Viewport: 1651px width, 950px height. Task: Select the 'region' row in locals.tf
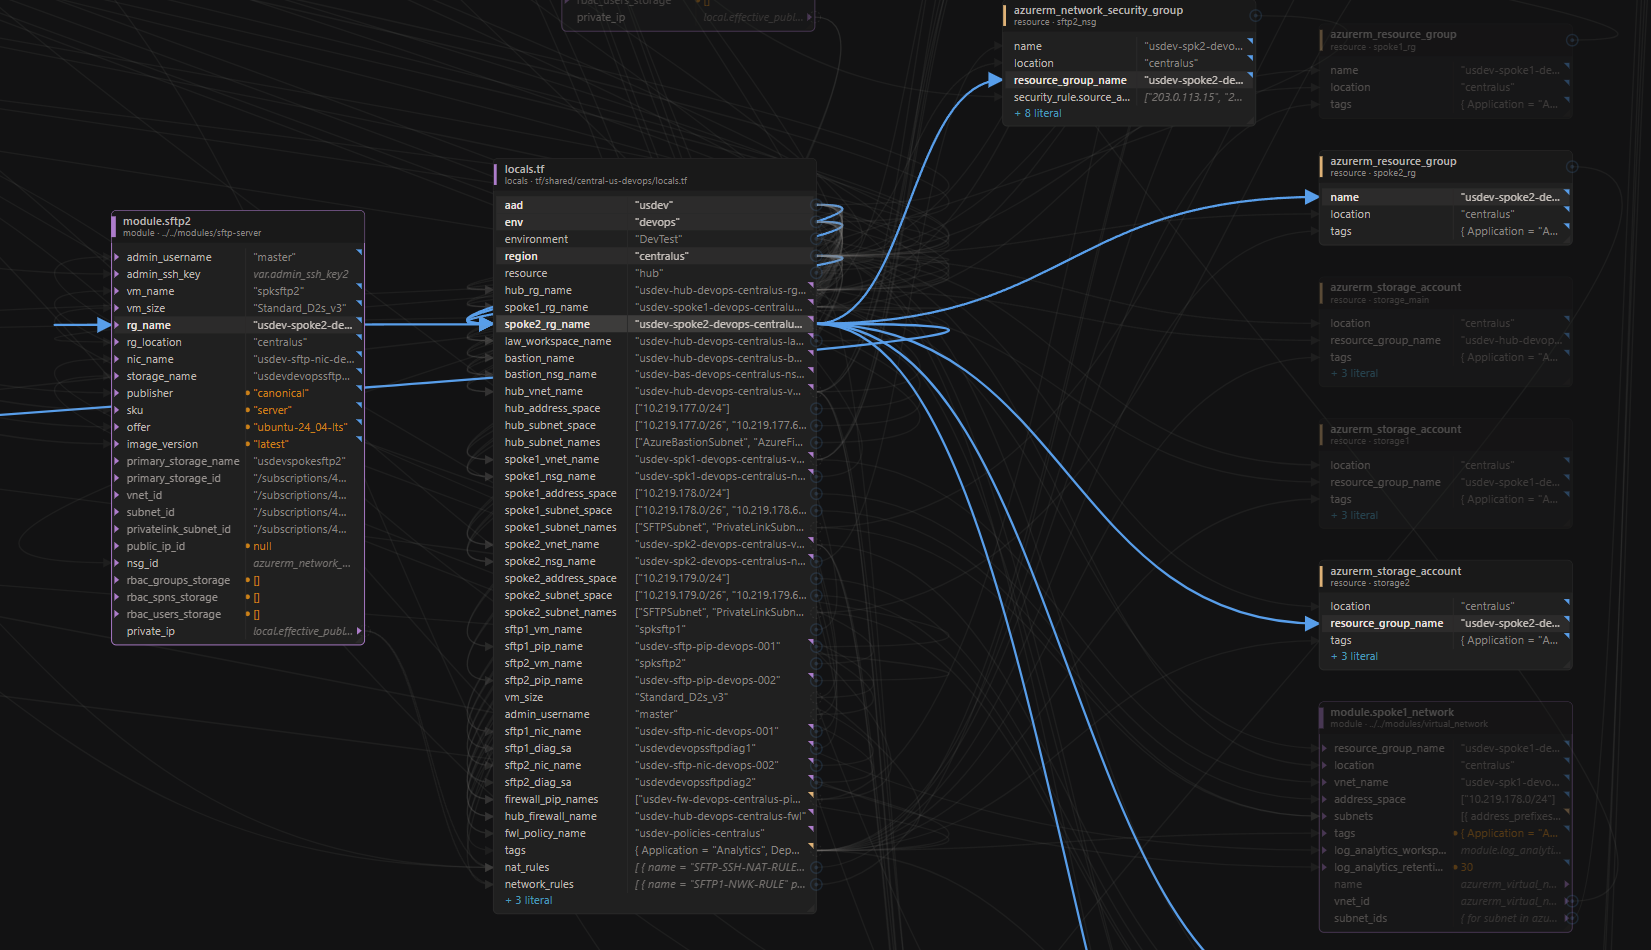656,256
